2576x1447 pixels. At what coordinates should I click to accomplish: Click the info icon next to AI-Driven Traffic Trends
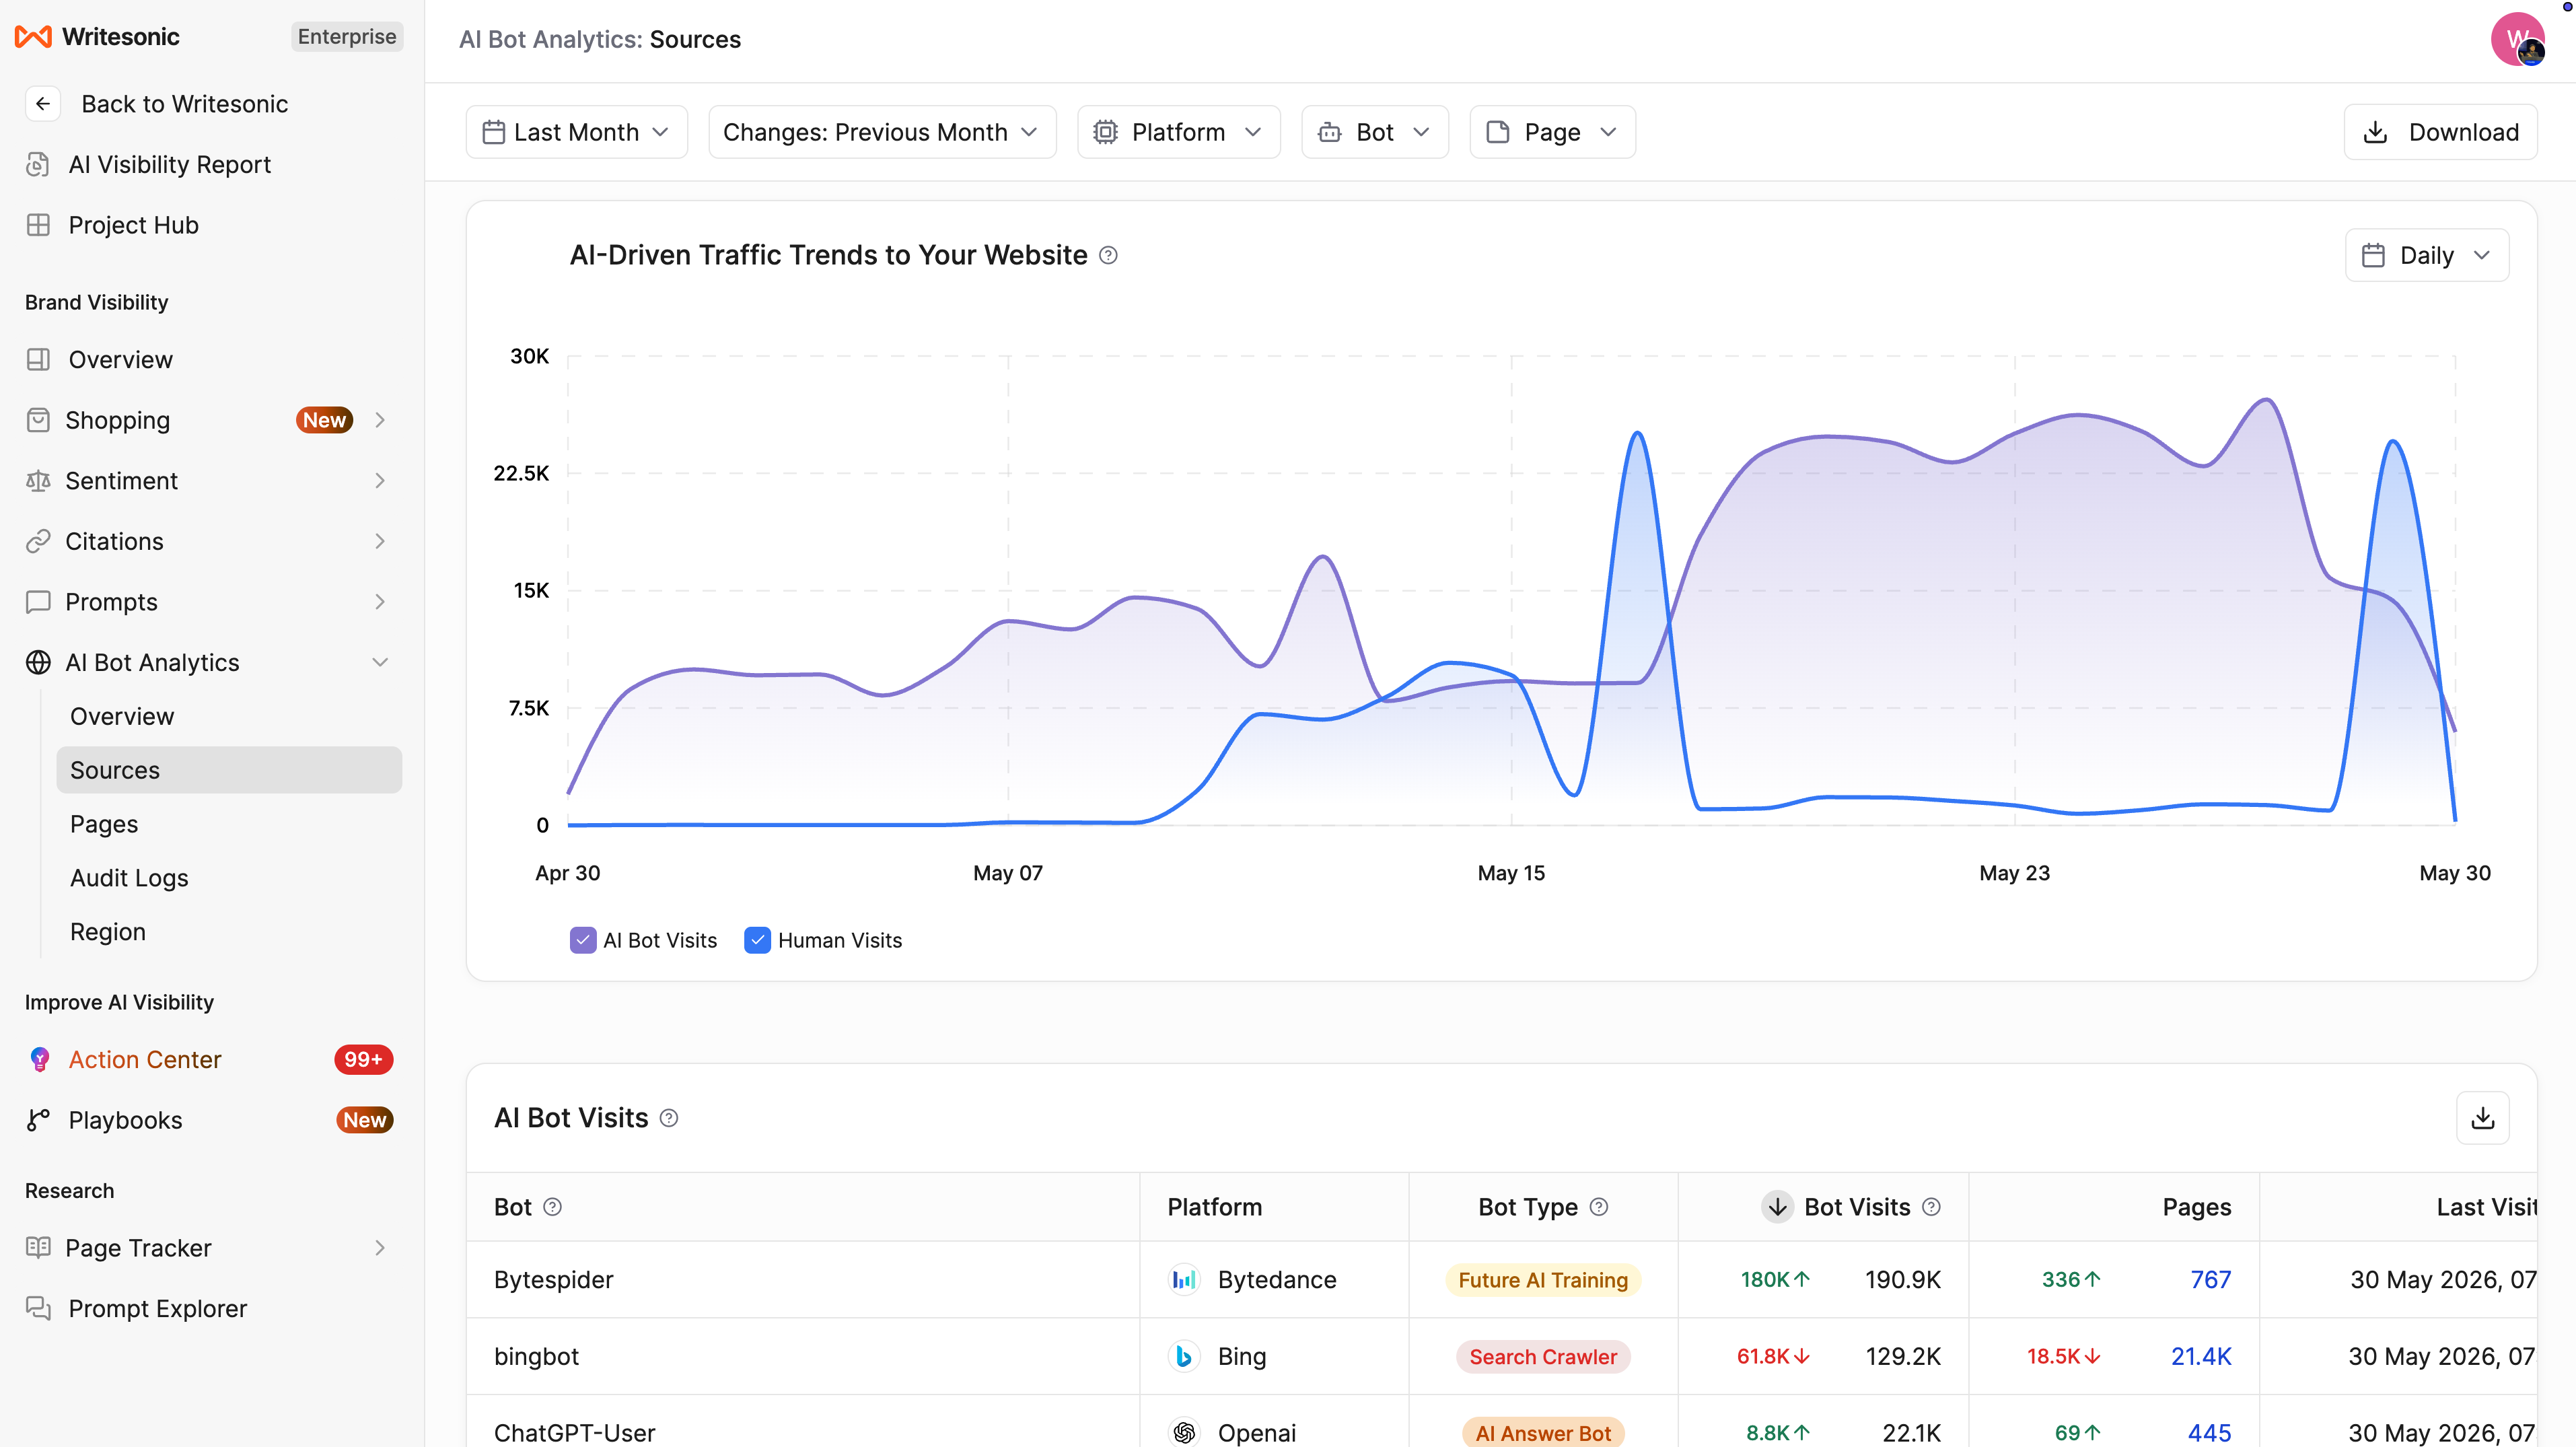pyautogui.click(x=1108, y=256)
